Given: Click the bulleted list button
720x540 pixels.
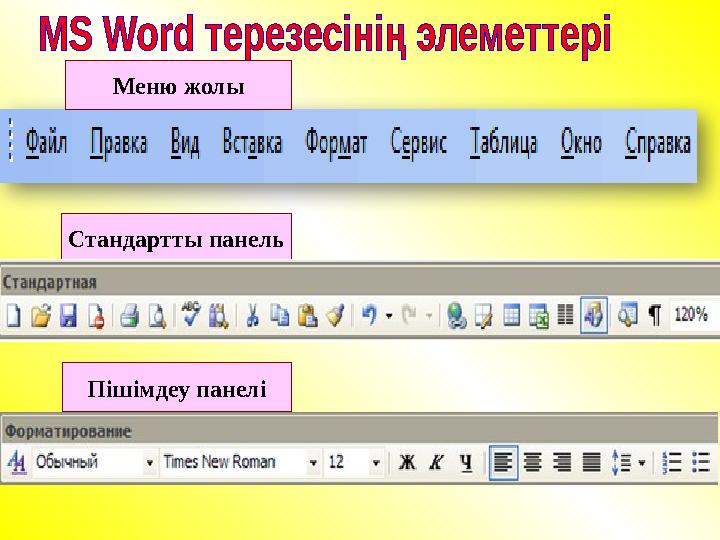Looking at the screenshot, I should click(701, 462).
